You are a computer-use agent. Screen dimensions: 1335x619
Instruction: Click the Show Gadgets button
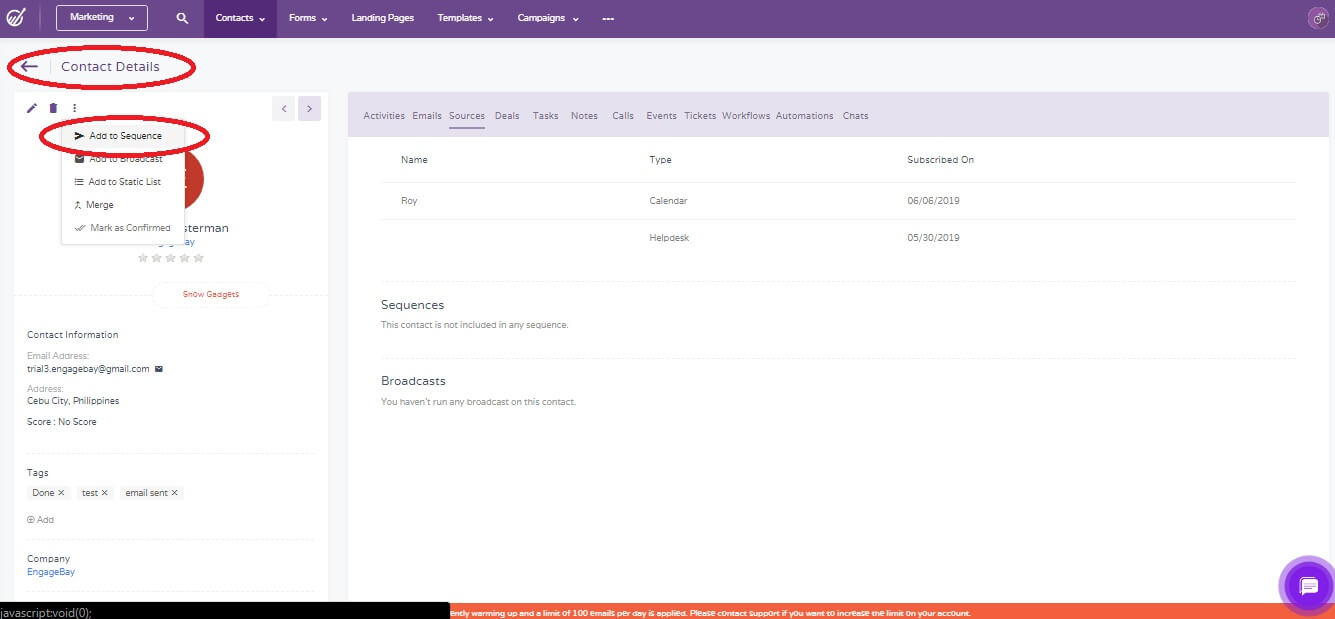(210, 294)
